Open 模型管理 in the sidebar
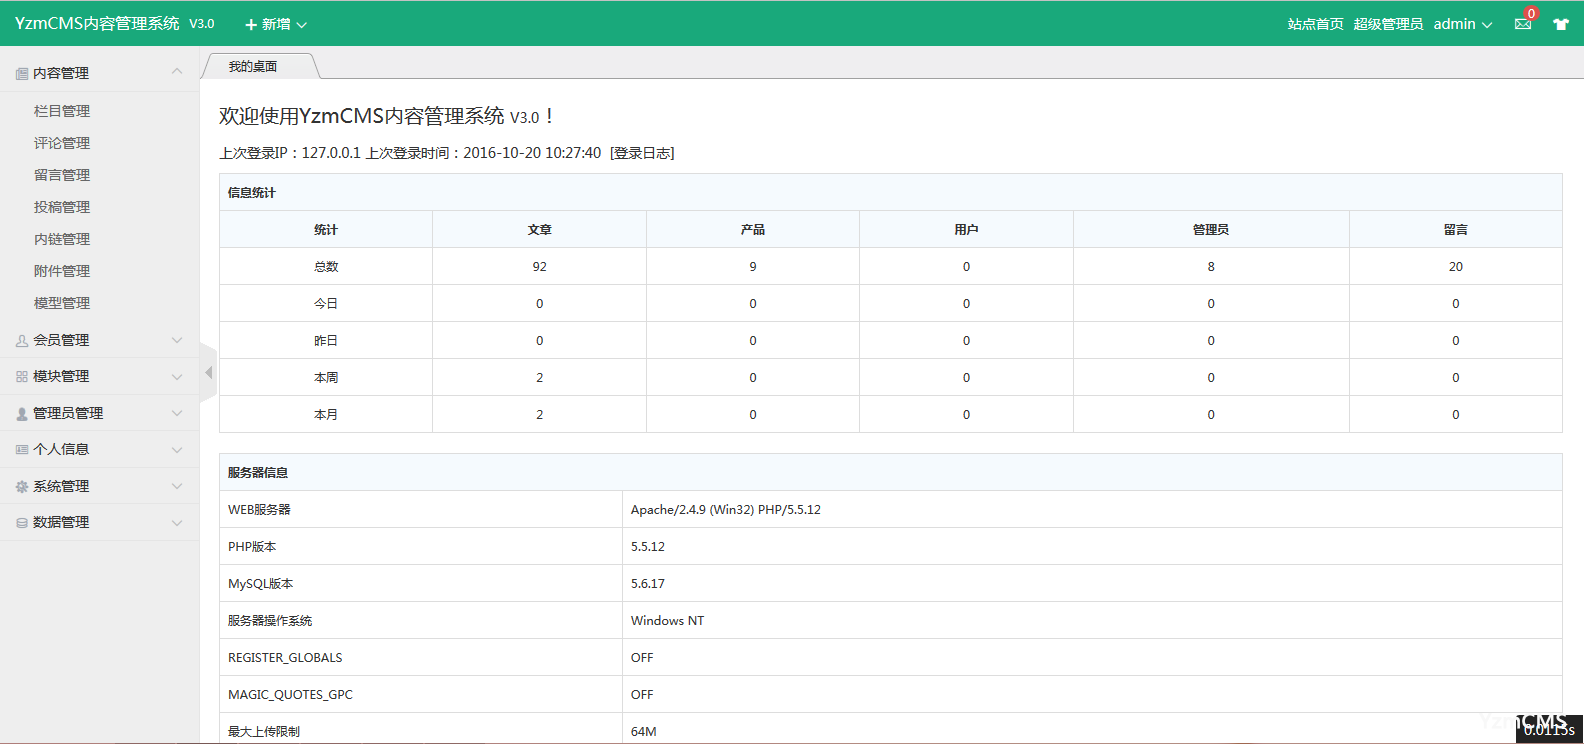 pos(62,303)
